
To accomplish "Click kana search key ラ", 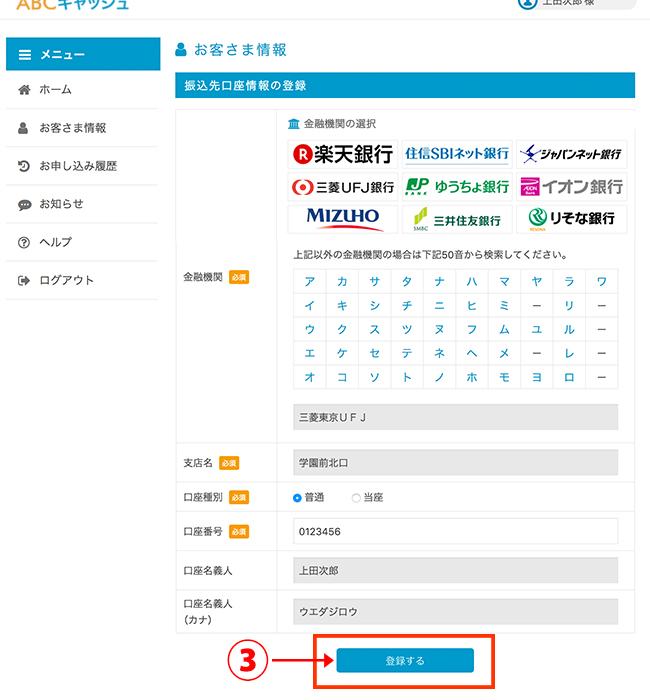I will [x=569, y=281].
